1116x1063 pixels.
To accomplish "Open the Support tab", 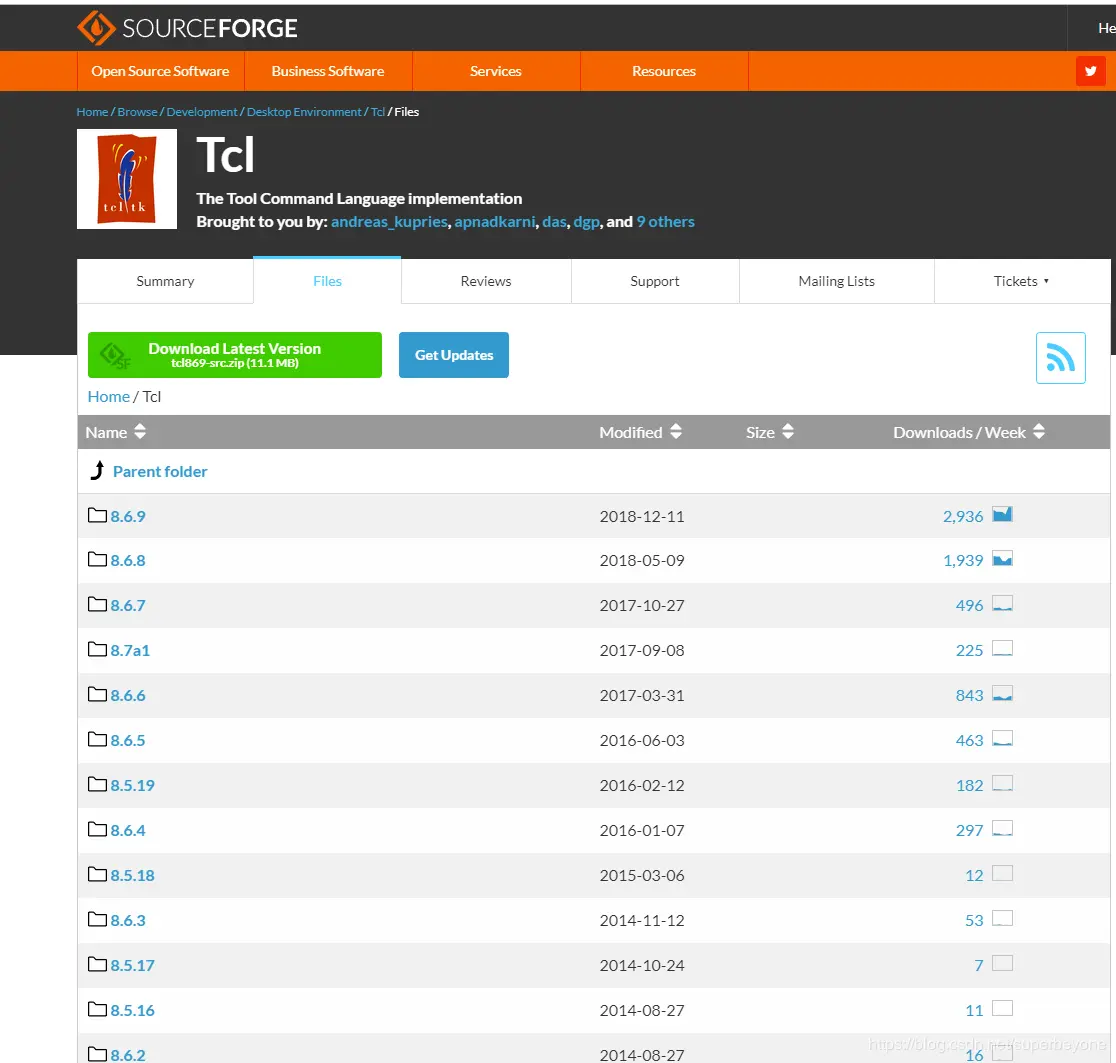I will (x=655, y=281).
